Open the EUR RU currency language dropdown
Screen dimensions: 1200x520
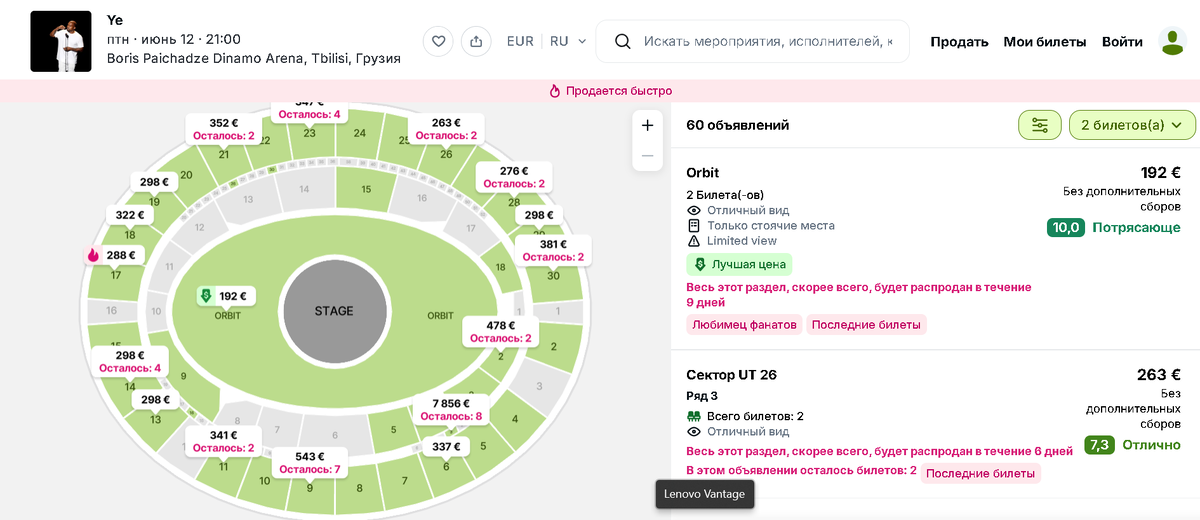[546, 41]
